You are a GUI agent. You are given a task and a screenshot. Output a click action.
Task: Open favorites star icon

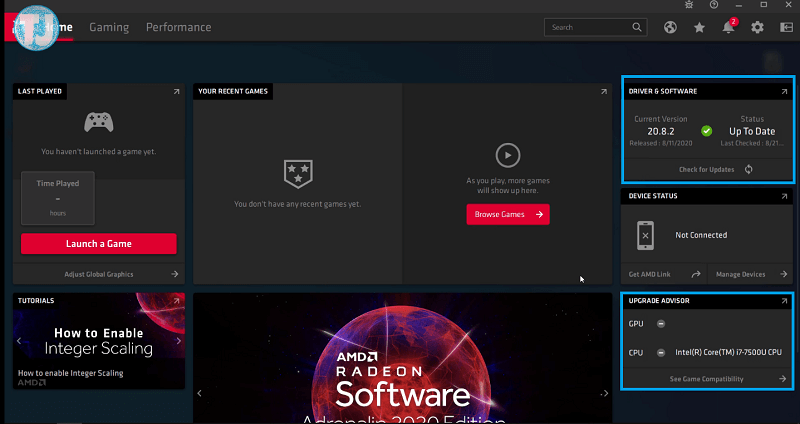tap(699, 28)
